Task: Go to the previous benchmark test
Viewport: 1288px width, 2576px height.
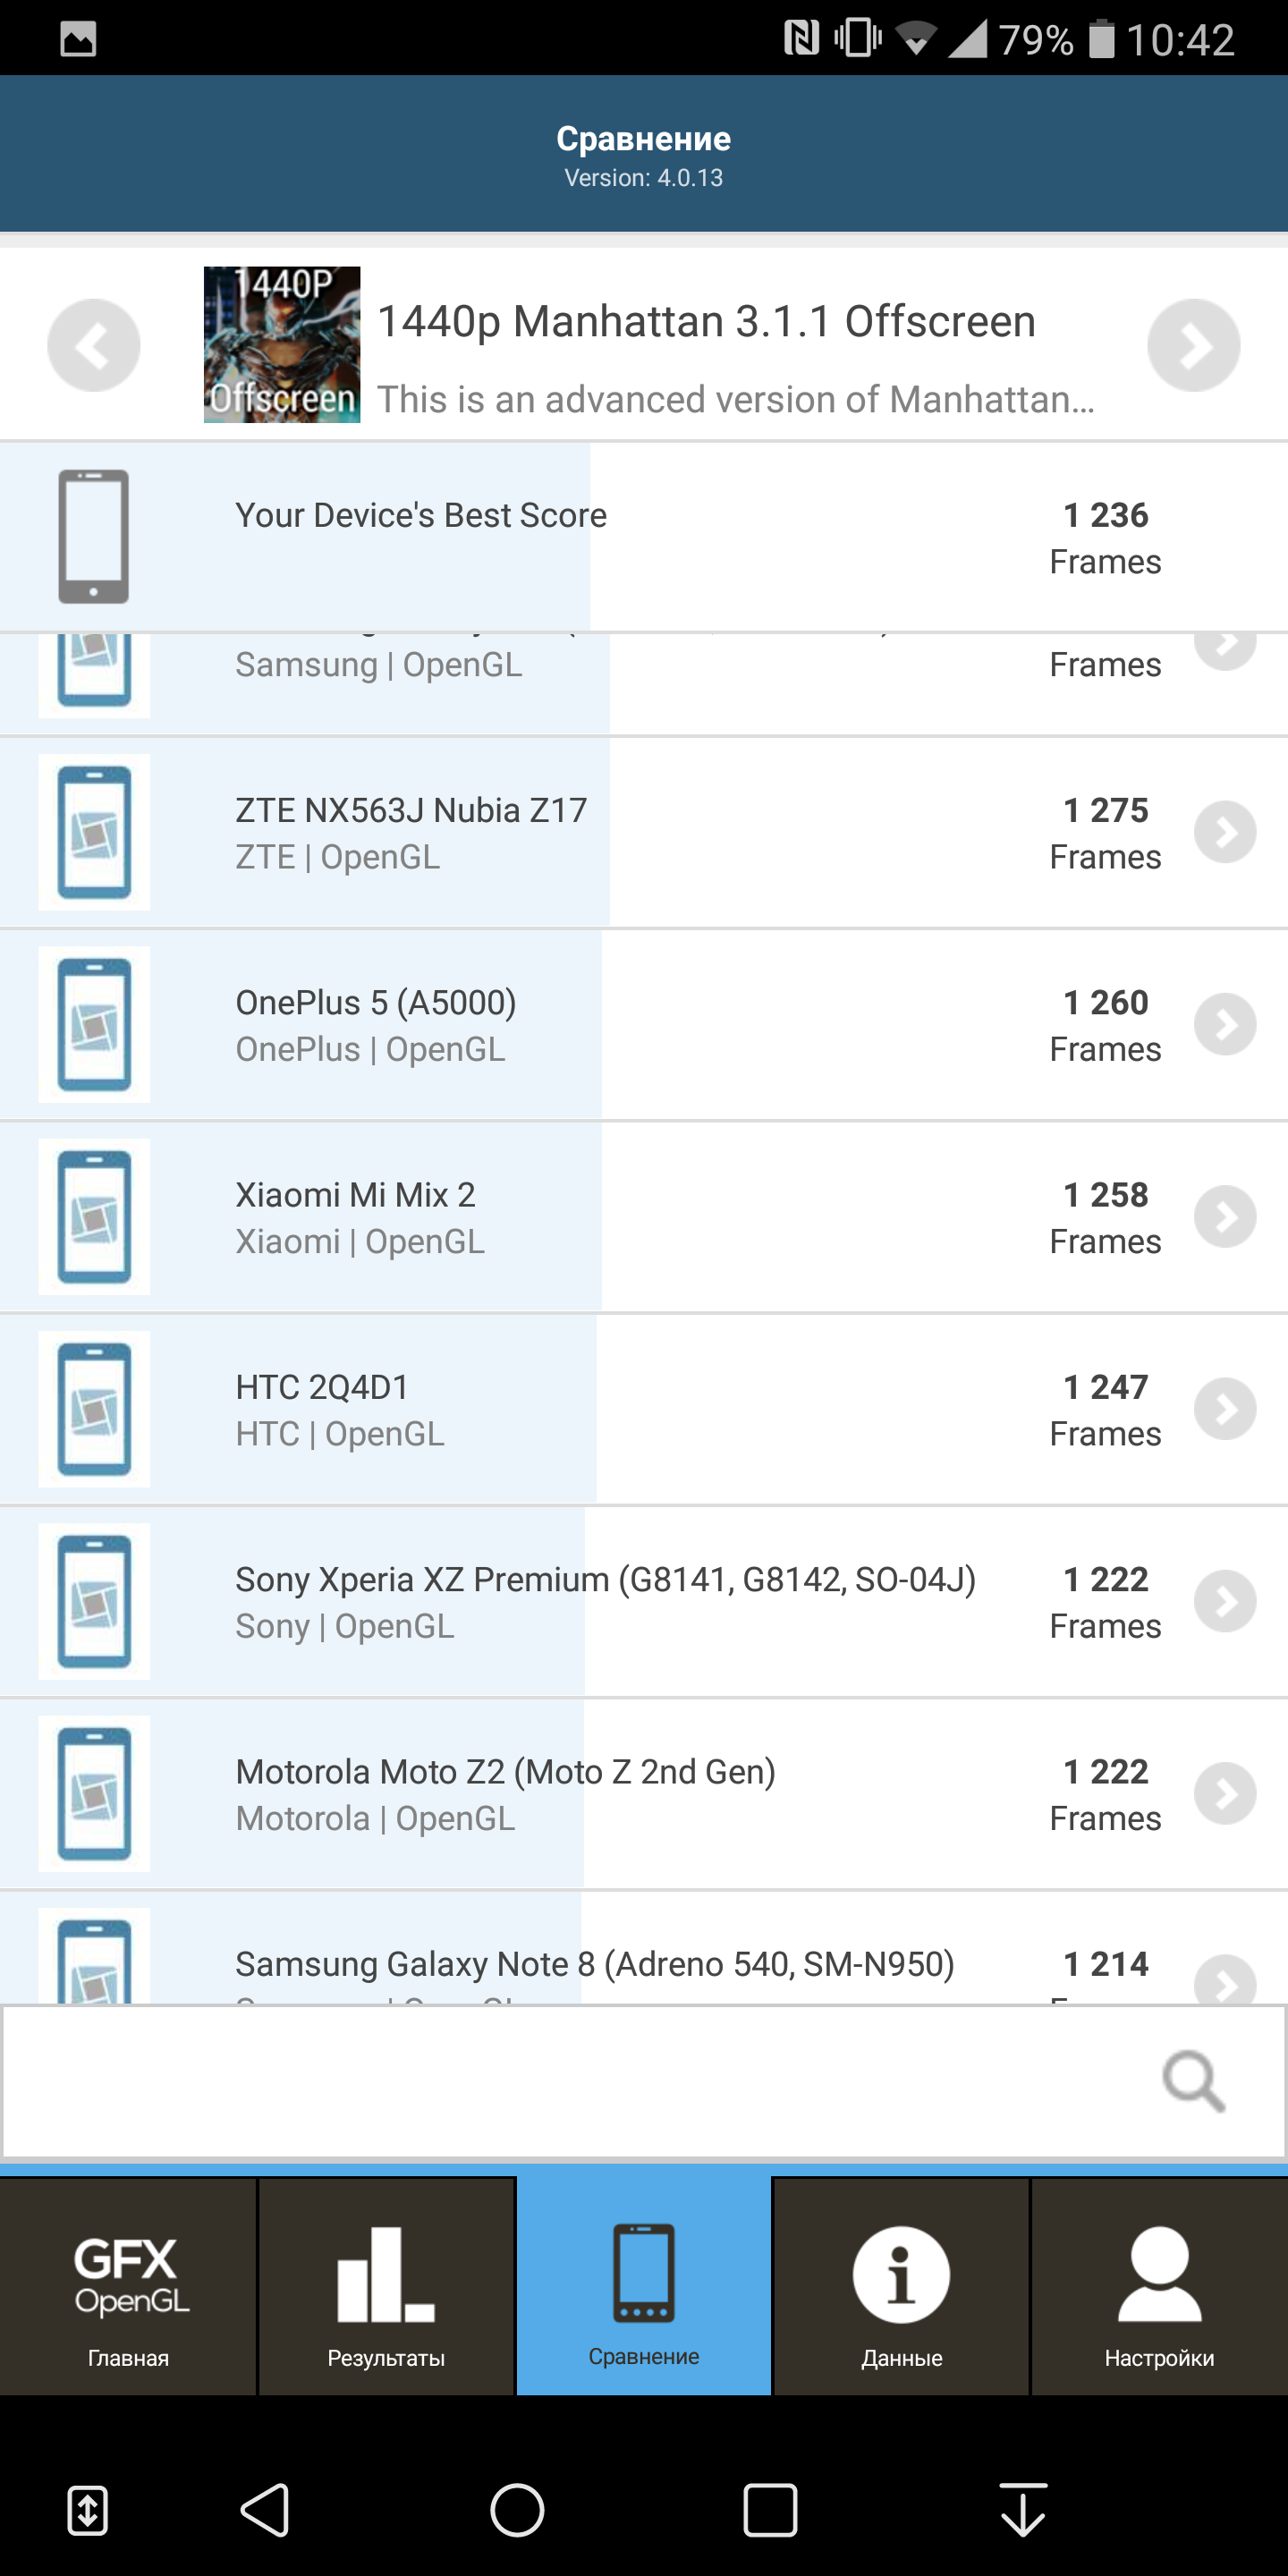Action: click(94, 345)
